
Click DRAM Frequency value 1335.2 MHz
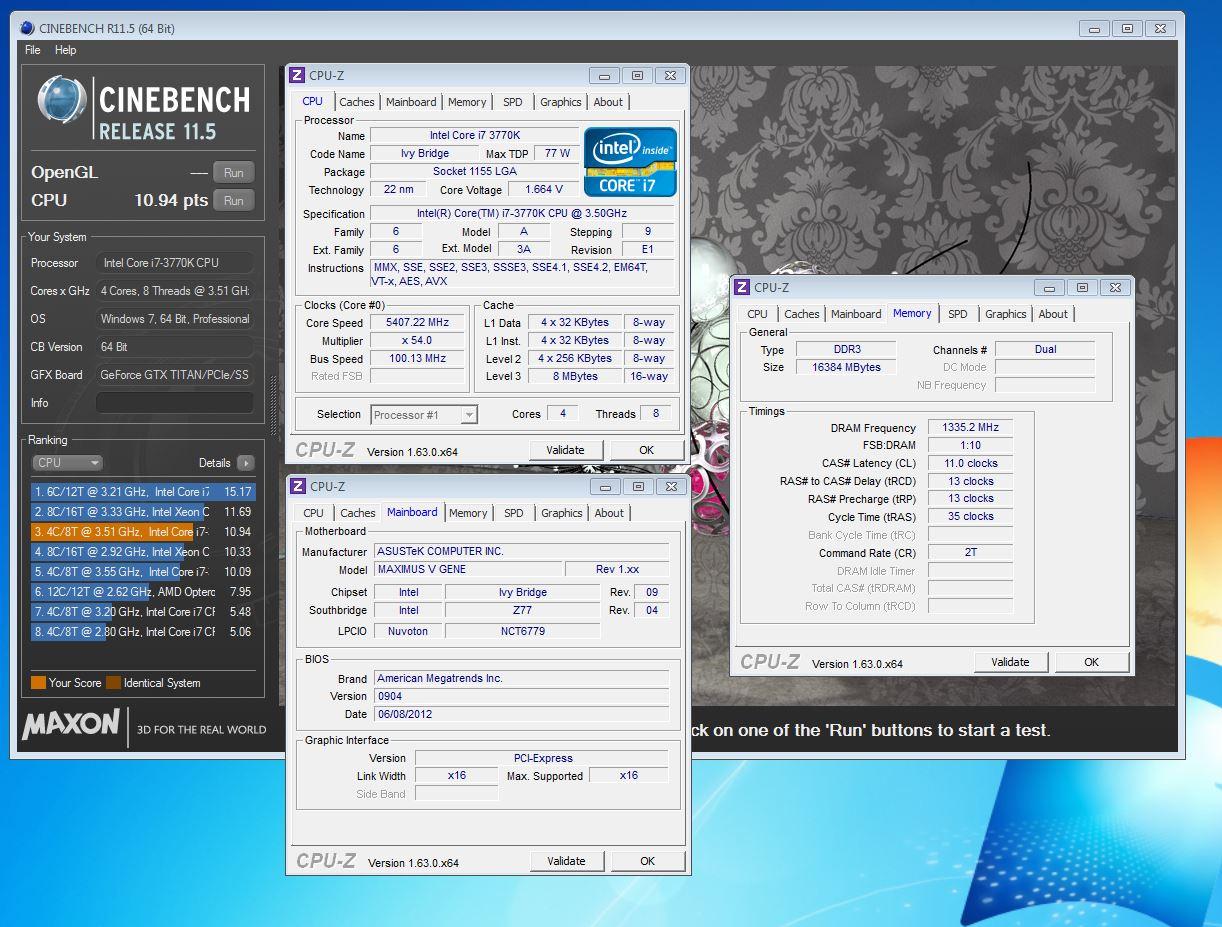(970, 428)
